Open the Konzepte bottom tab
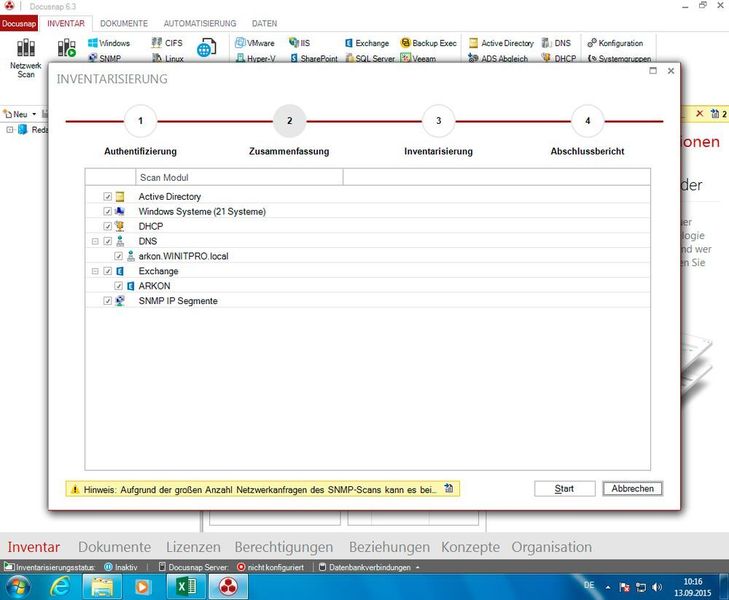 (x=471, y=547)
